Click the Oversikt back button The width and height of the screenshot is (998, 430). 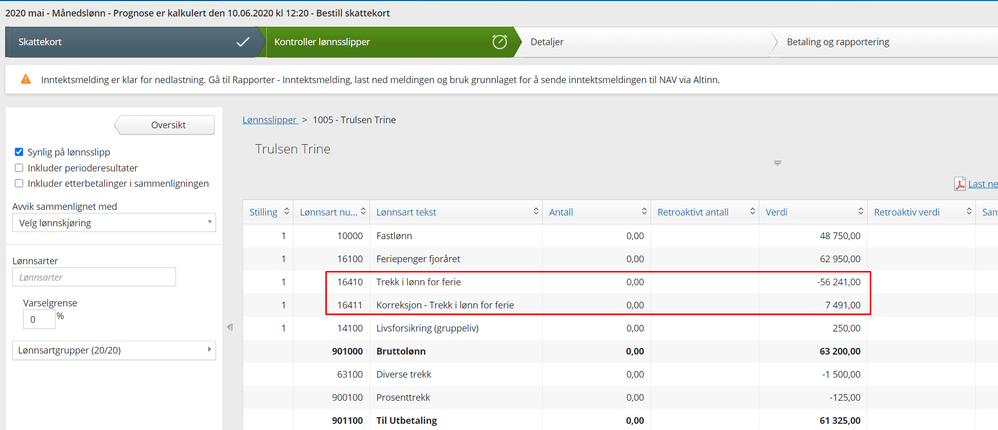166,125
